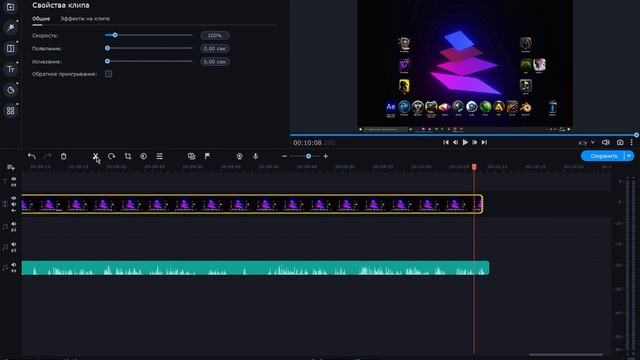Click the 00:10:08 timecode display

point(313,143)
